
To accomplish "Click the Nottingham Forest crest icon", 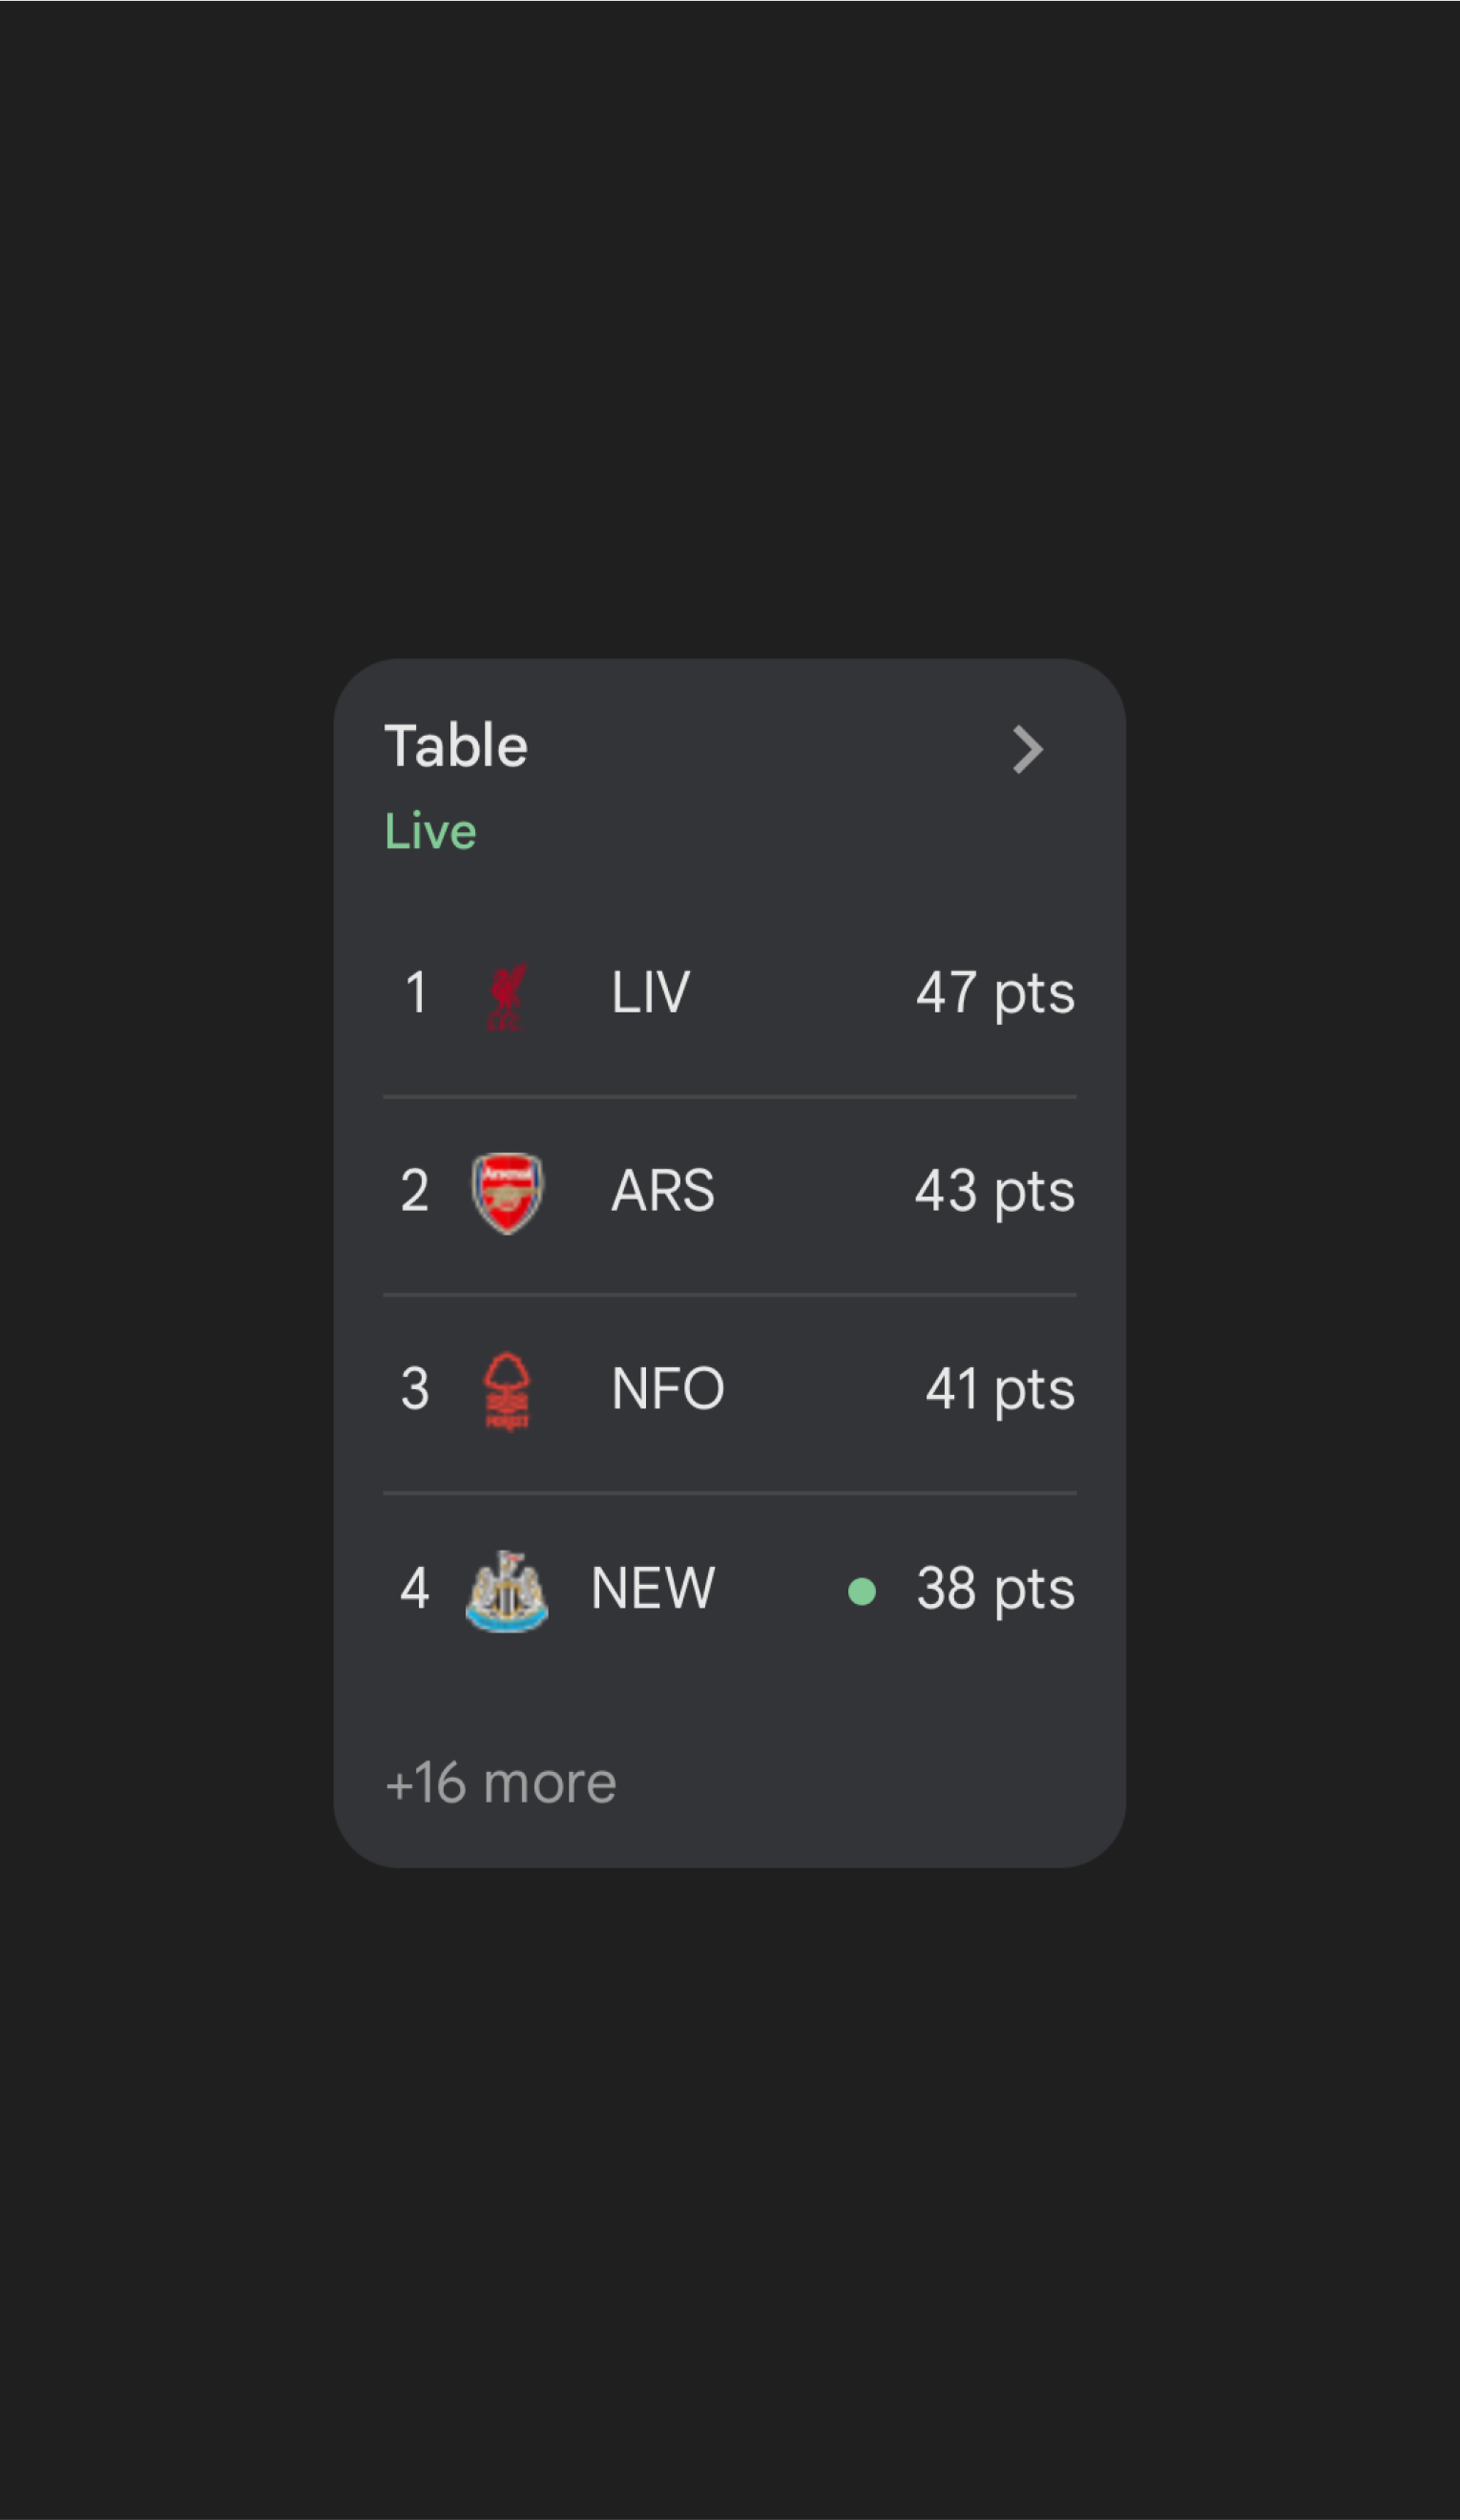I will point(507,1391).
